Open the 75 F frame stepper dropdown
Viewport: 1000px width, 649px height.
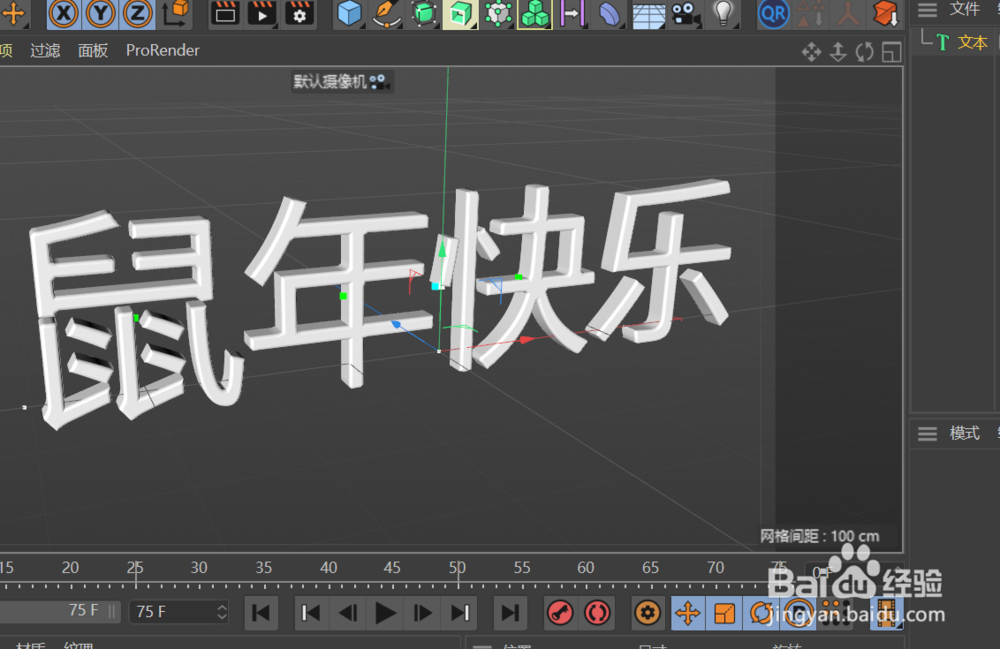point(225,611)
